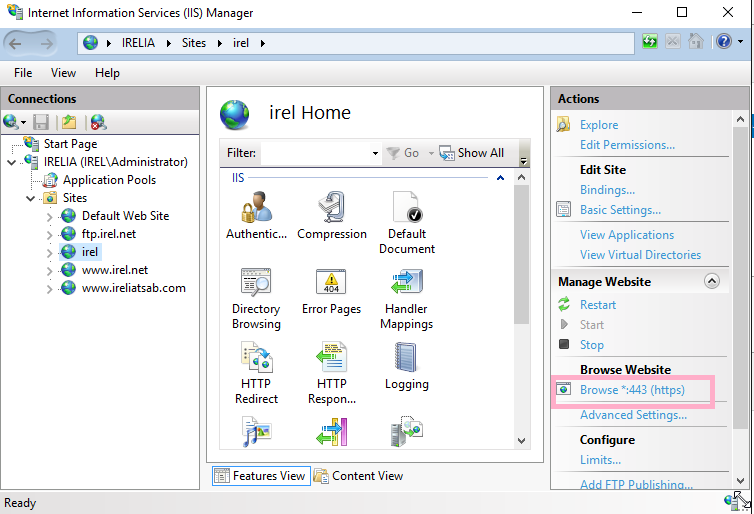Open Edit Permissions link
Screen dimensions: 754x514
627,145
